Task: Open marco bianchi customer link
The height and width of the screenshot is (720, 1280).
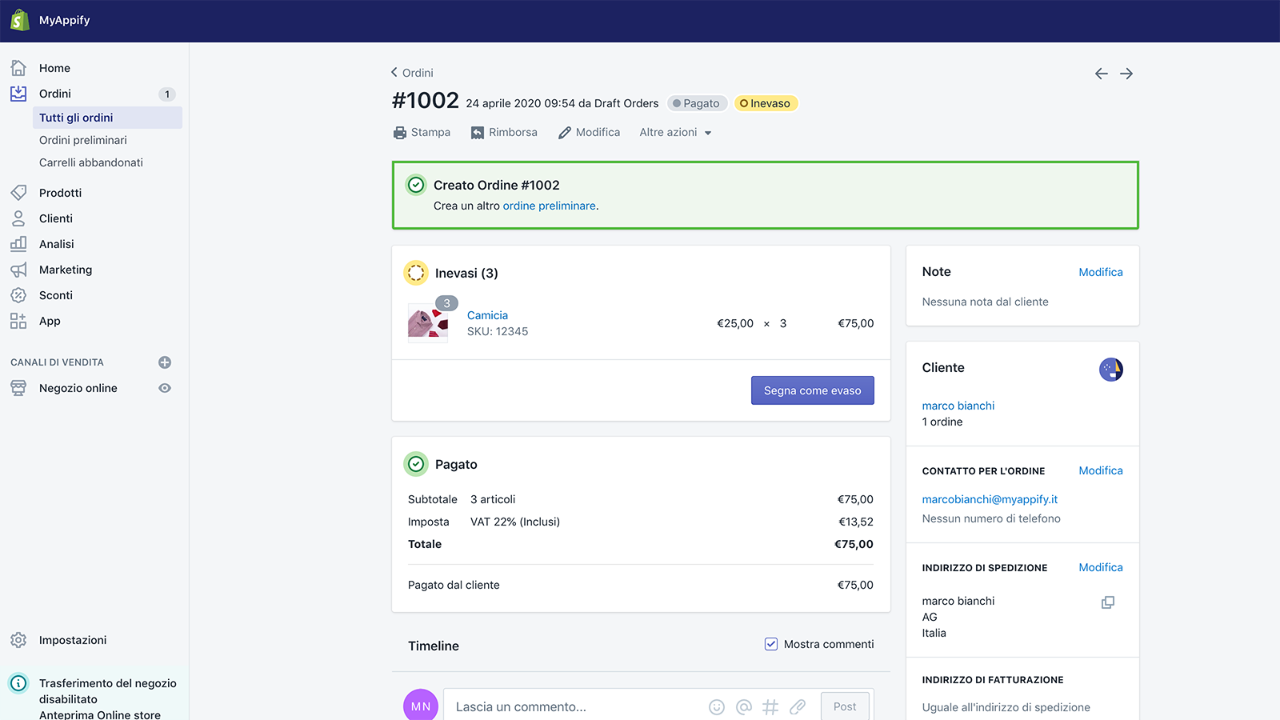Action: [958, 406]
